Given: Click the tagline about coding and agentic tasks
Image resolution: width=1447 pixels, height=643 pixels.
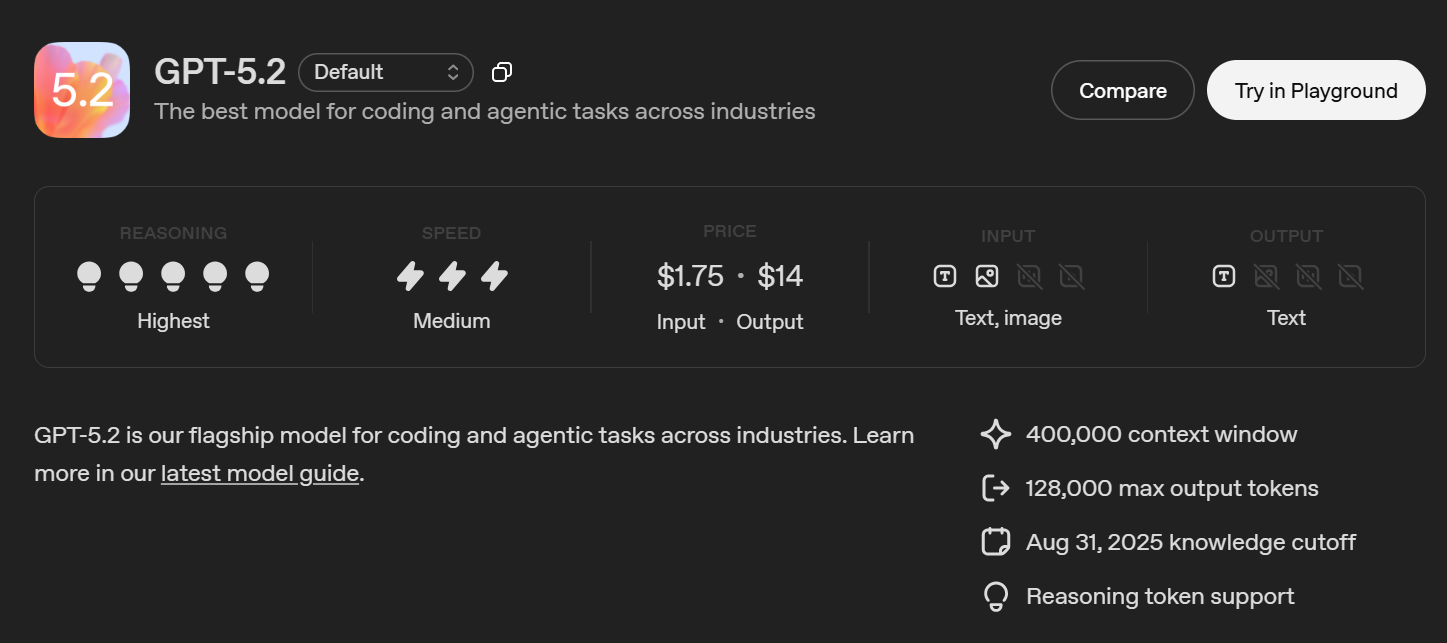Looking at the screenshot, I should click(x=485, y=111).
